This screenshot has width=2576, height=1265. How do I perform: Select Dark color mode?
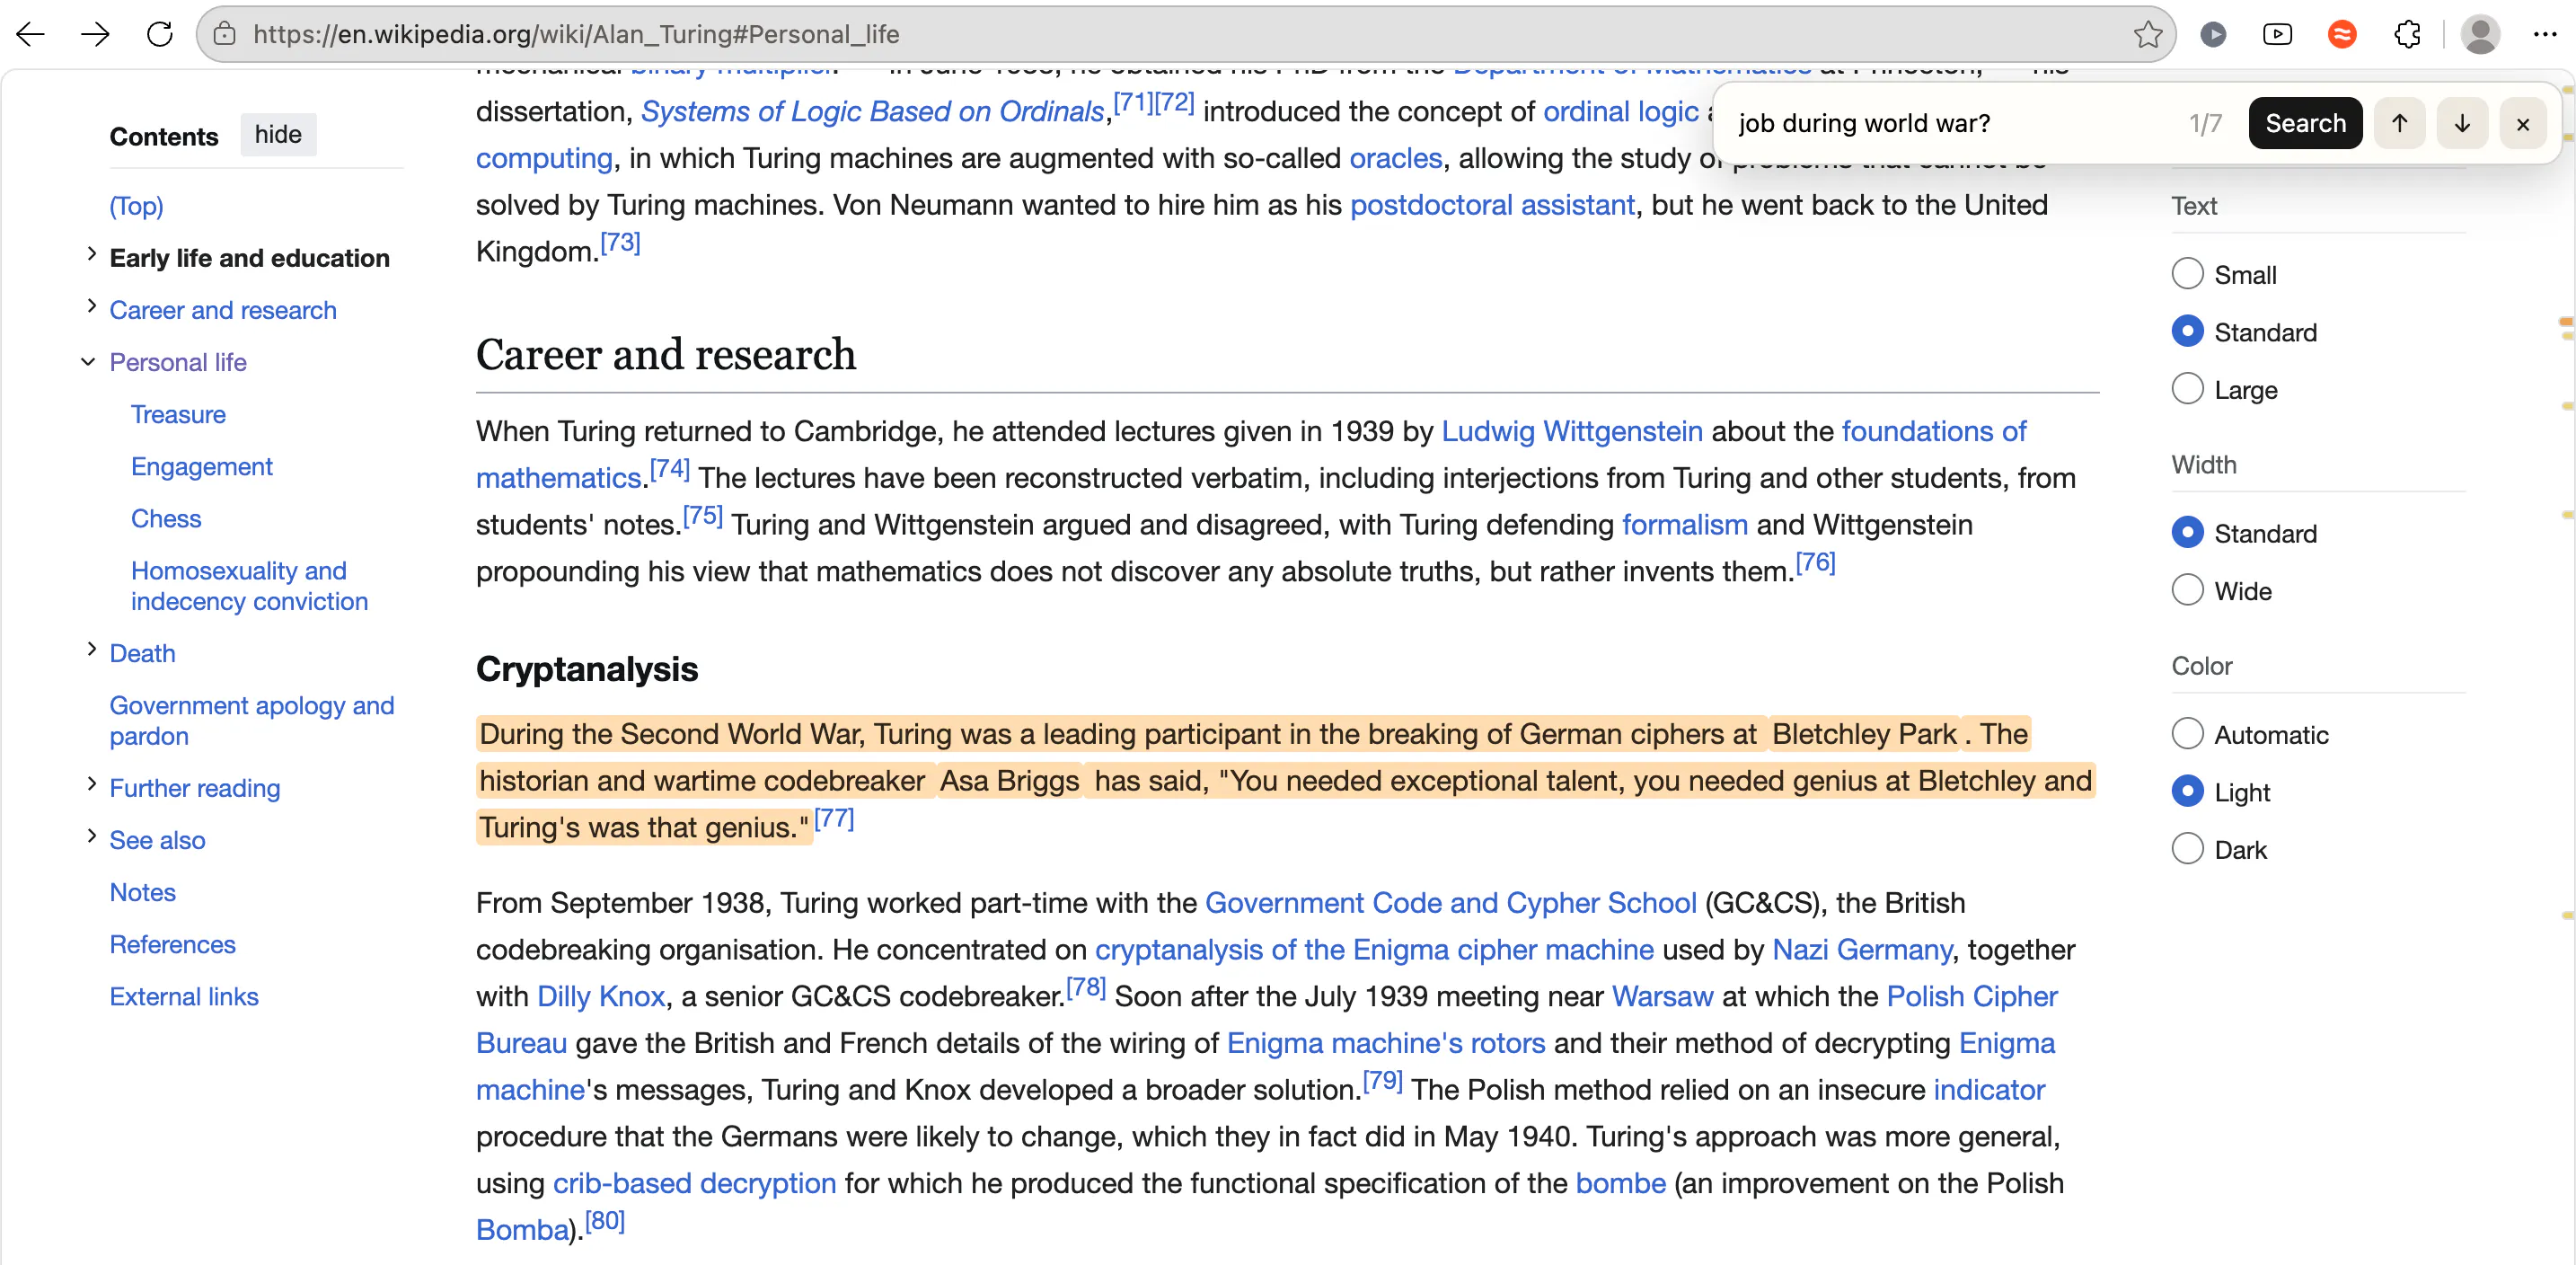(2187, 849)
